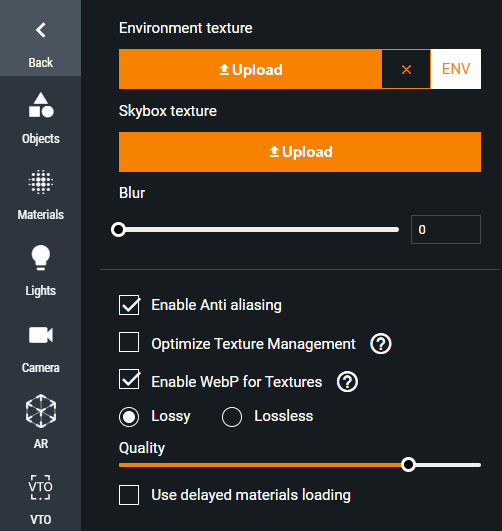The width and height of the screenshot is (502, 531).
Task: Select the Lossless radio option
Action: point(232,417)
